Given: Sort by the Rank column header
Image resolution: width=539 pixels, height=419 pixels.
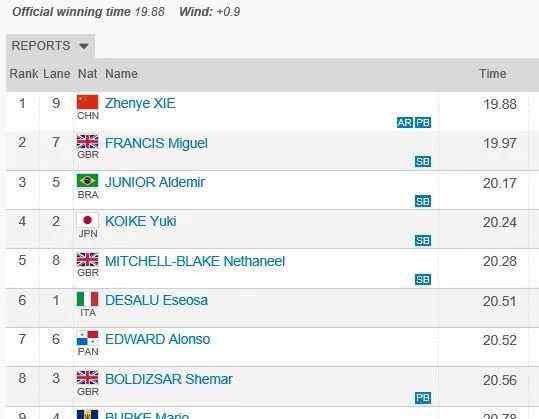Looking at the screenshot, I should click(x=24, y=74).
